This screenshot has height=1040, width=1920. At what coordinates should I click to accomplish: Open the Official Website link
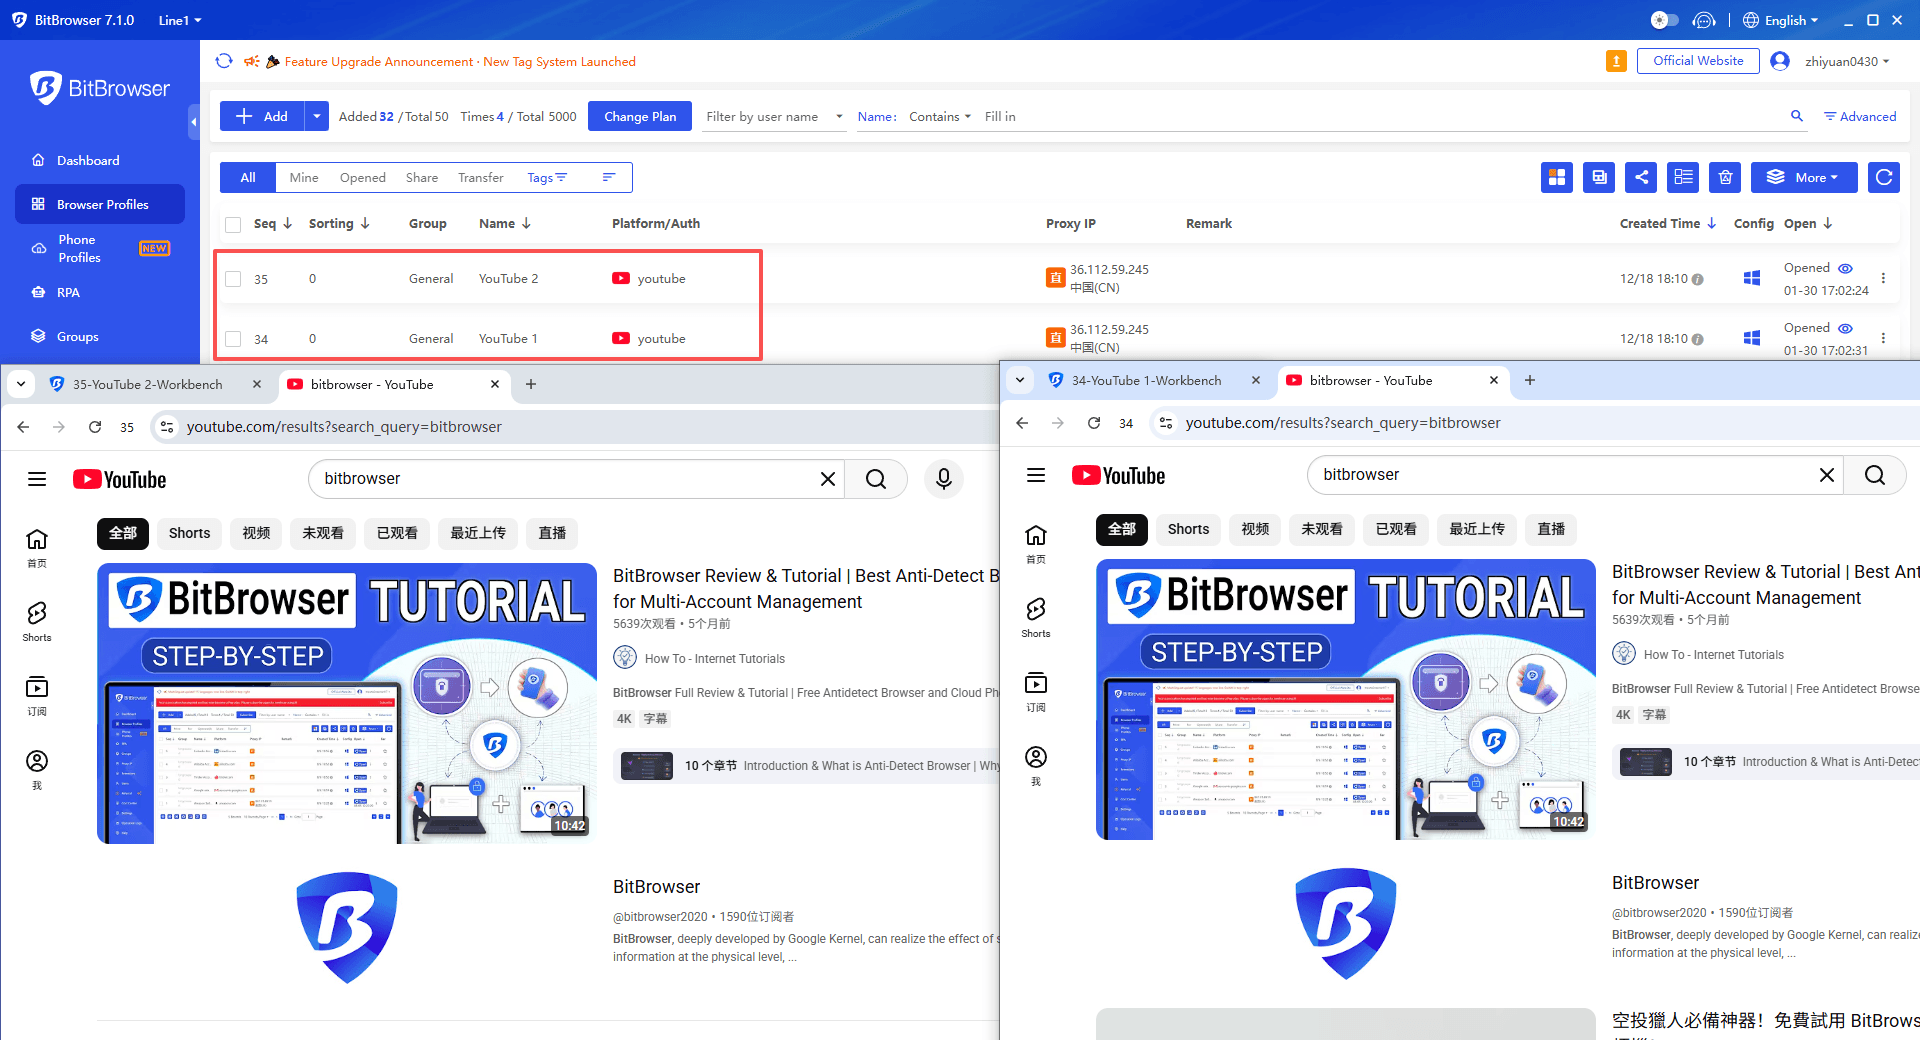pos(1697,60)
